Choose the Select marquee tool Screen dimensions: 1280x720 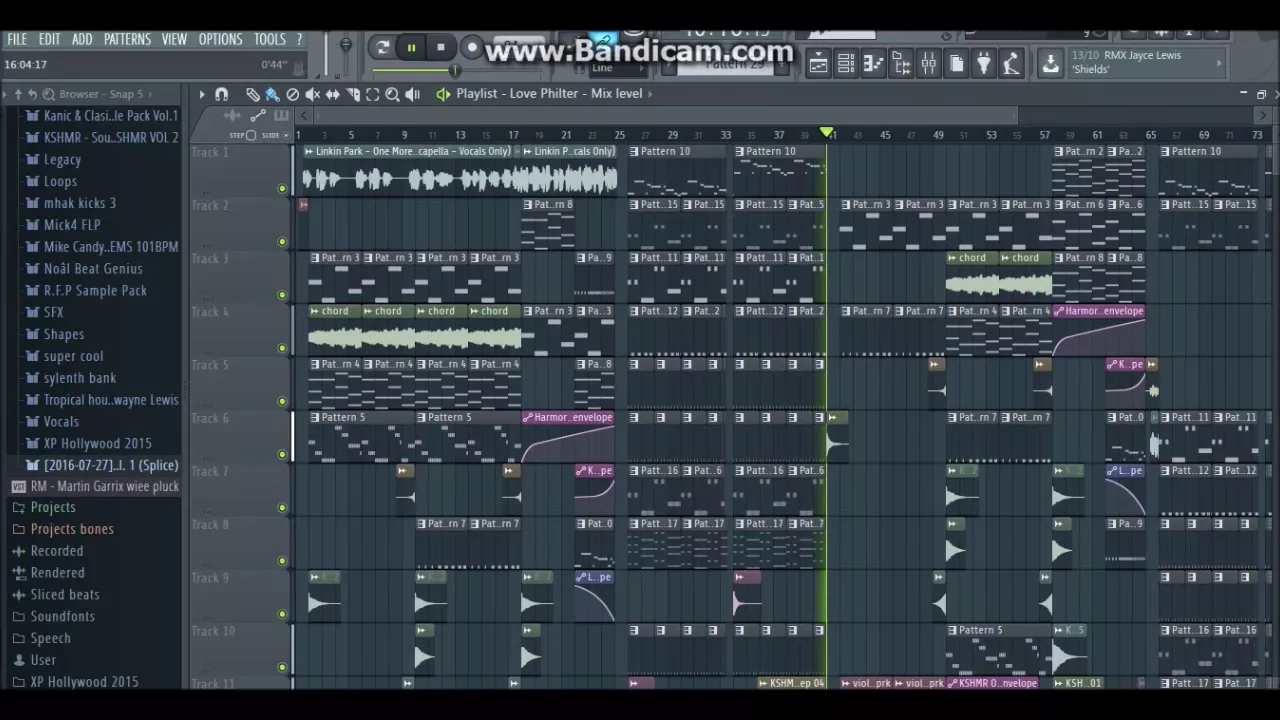point(372,94)
